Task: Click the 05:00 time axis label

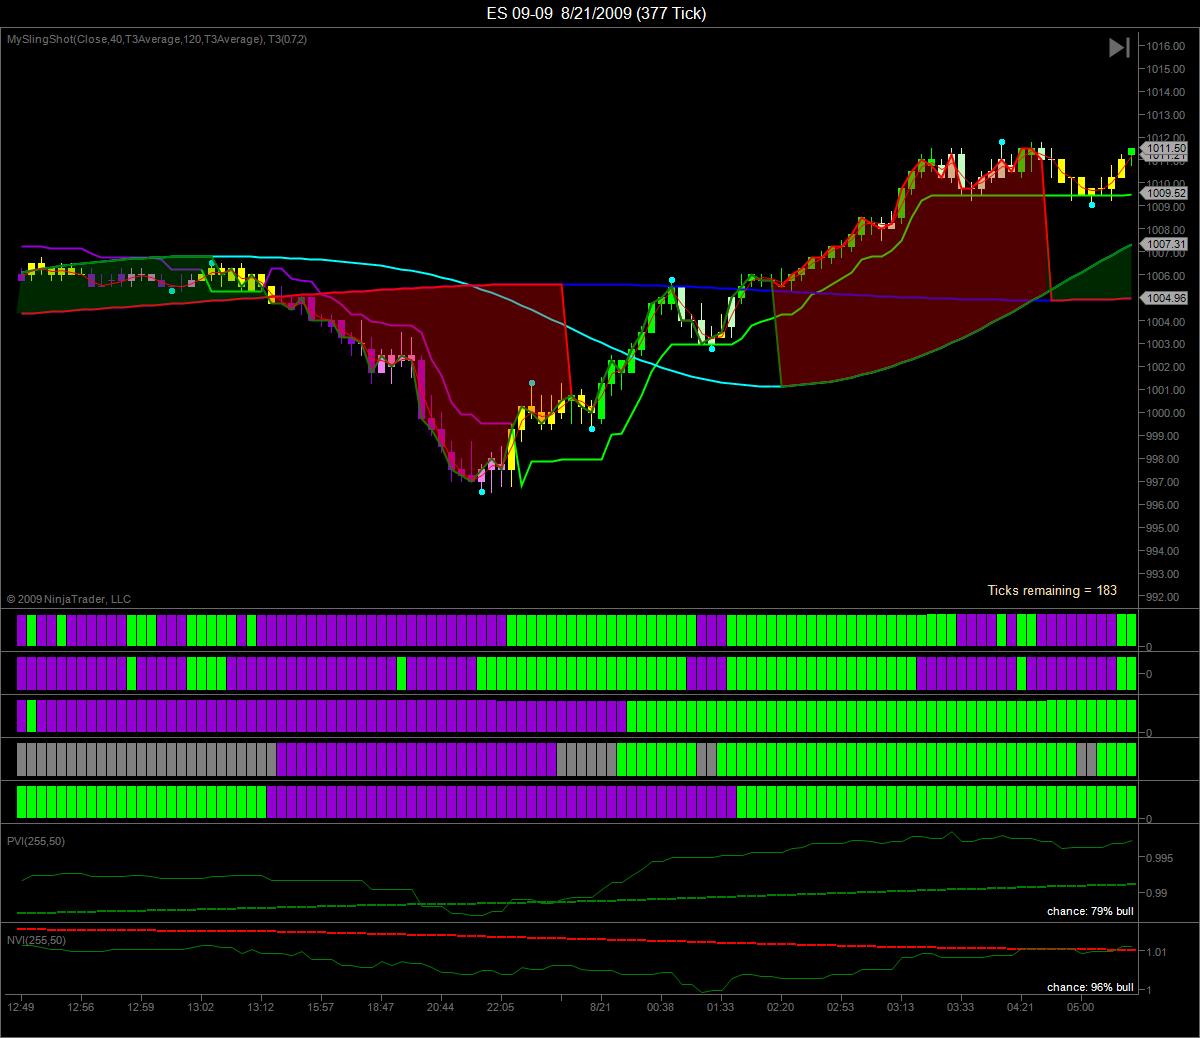Action: (x=1080, y=1007)
